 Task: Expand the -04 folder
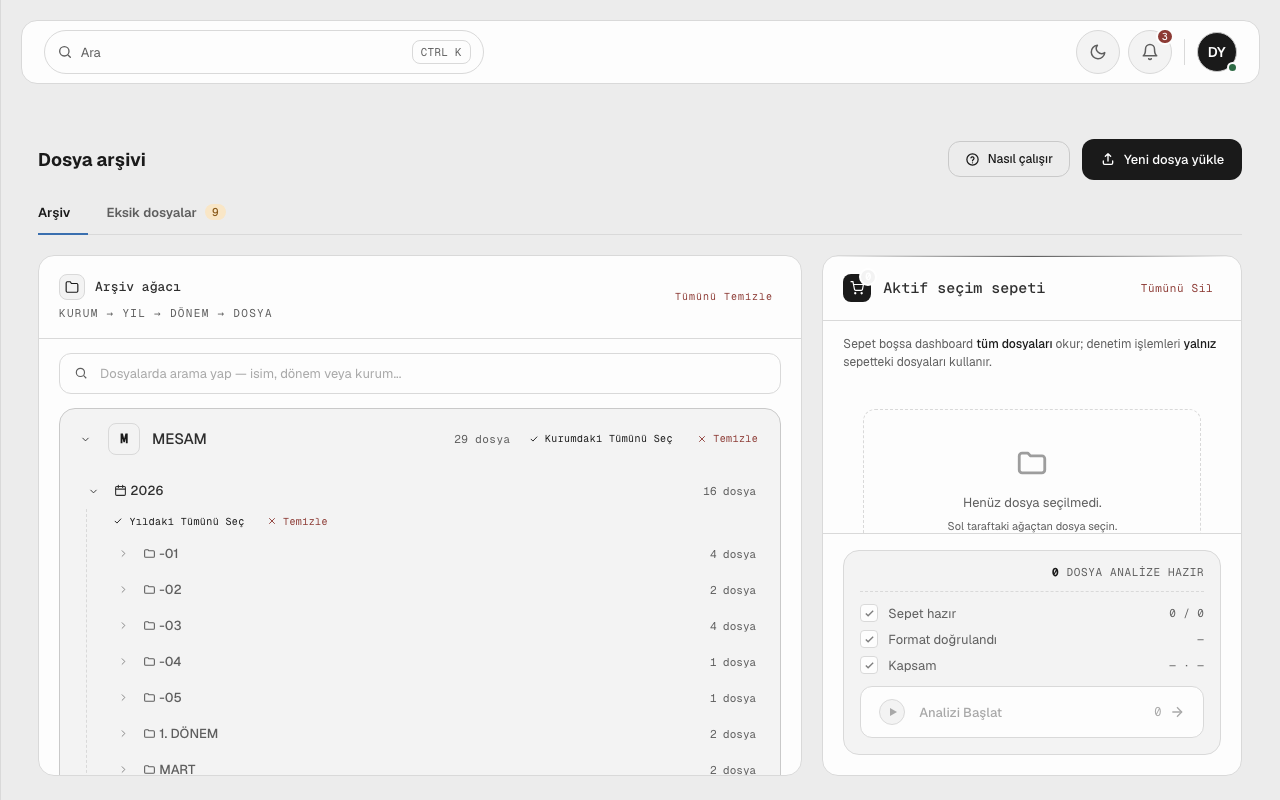coord(124,662)
